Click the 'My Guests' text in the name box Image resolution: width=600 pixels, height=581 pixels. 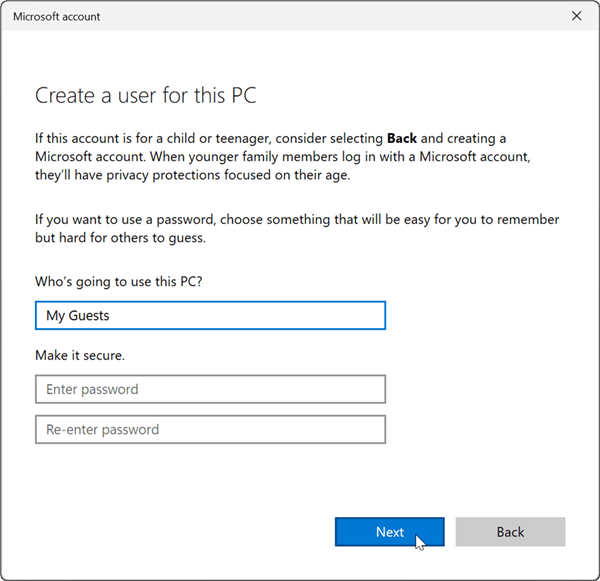coord(78,316)
